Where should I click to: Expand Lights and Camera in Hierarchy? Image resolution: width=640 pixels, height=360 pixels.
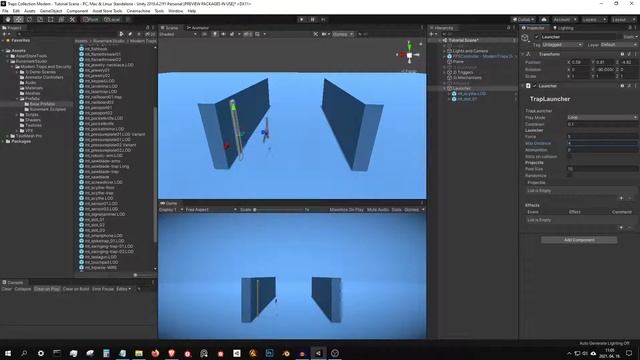(444, 51)
